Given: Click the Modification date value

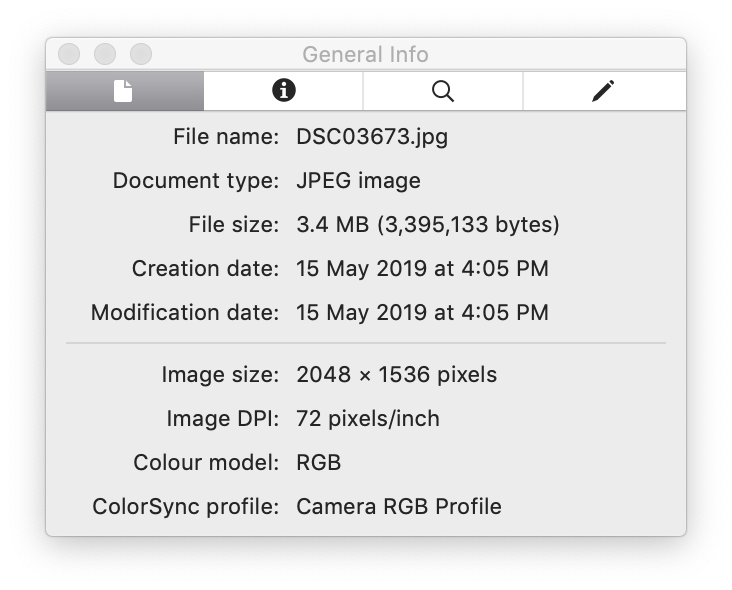Looking at the screenshot, I should (x=422, y=312).
